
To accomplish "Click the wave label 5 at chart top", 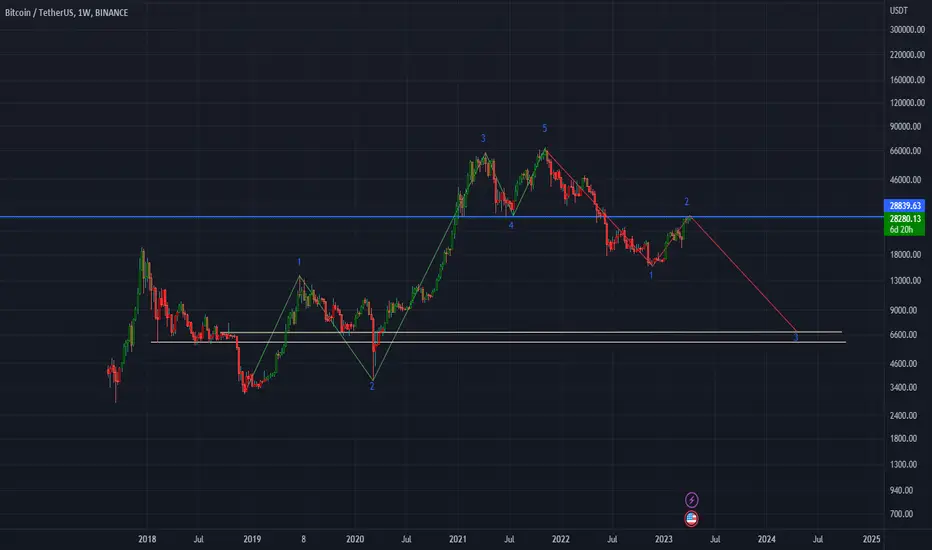I will click(544, 128).
